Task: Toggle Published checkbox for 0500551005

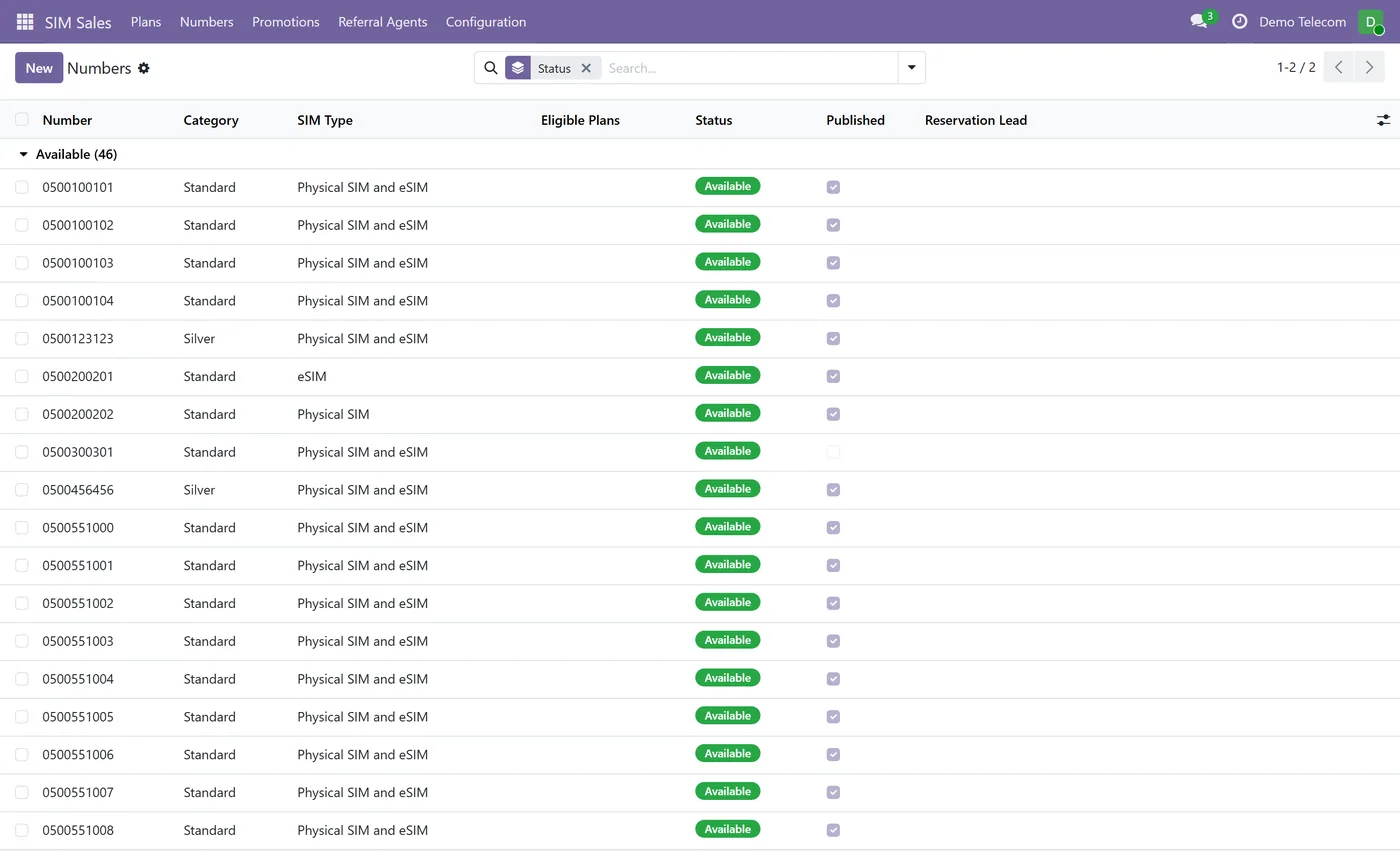Action: pyautogui.click(x=833, y=717)
